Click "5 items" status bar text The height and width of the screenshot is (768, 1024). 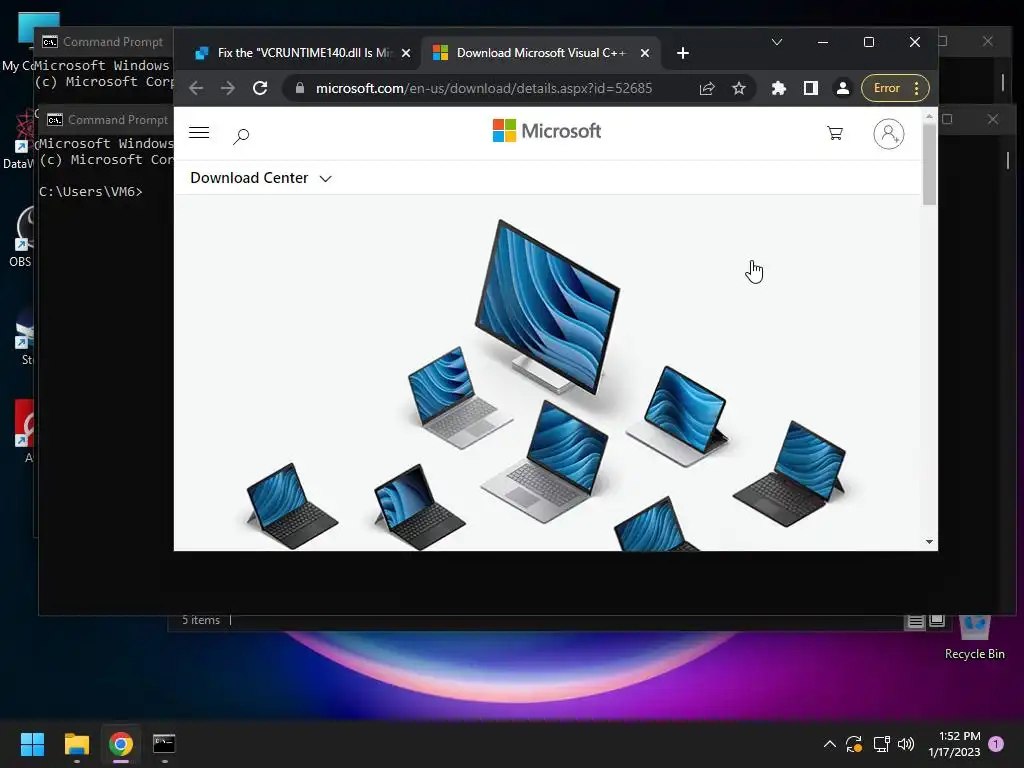201,620
